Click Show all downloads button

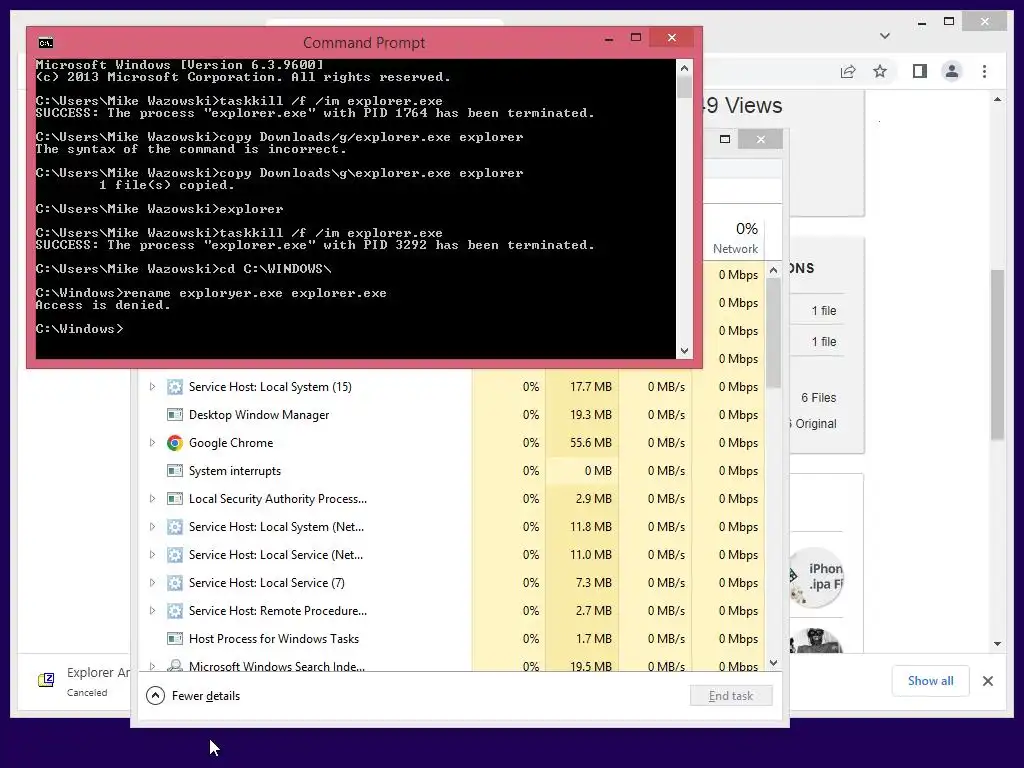coord(931,681)
